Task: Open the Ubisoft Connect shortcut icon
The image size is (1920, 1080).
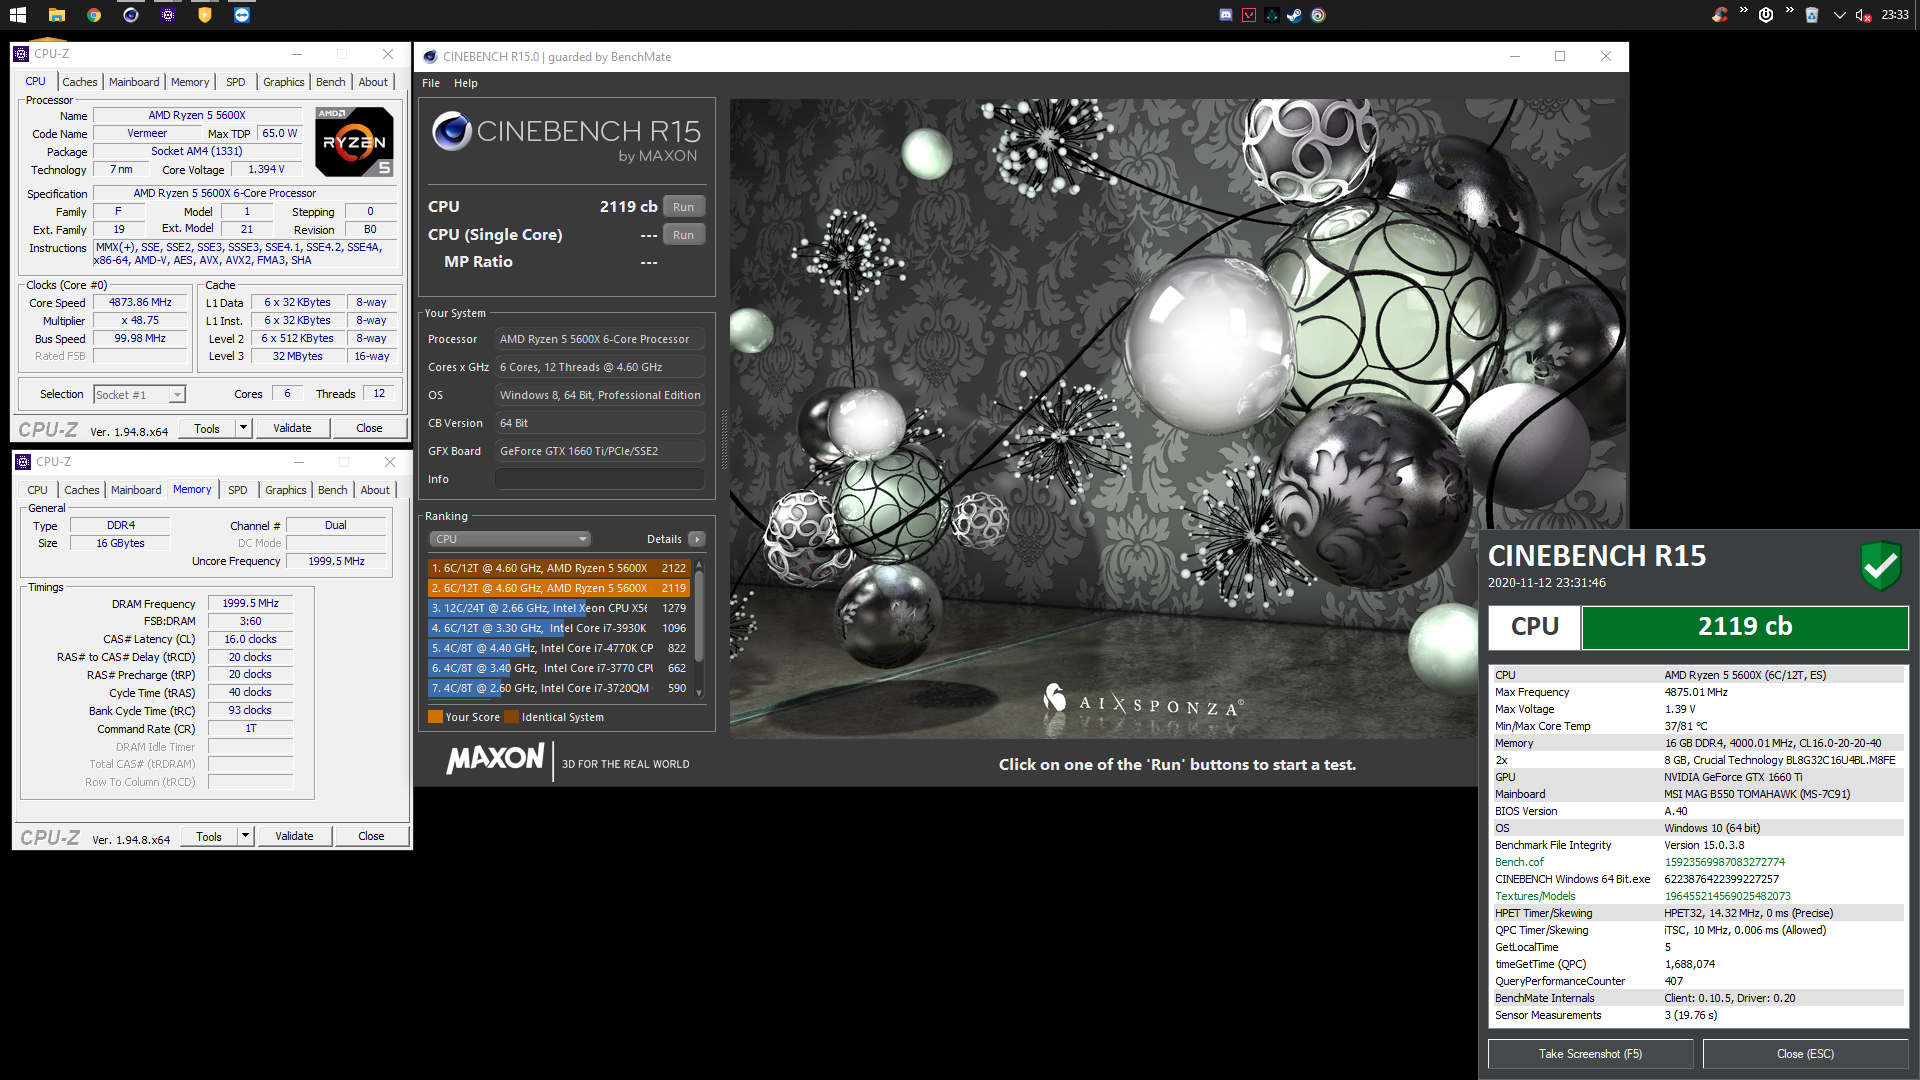Action: pyautogui.click(x=1318, y=15)
